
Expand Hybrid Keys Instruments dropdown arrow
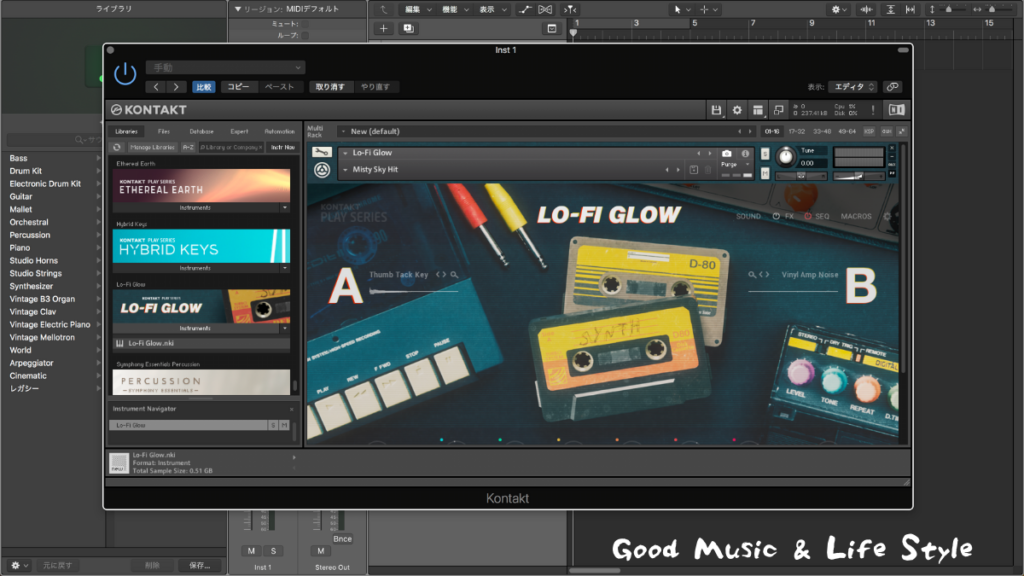coord(285,268)
